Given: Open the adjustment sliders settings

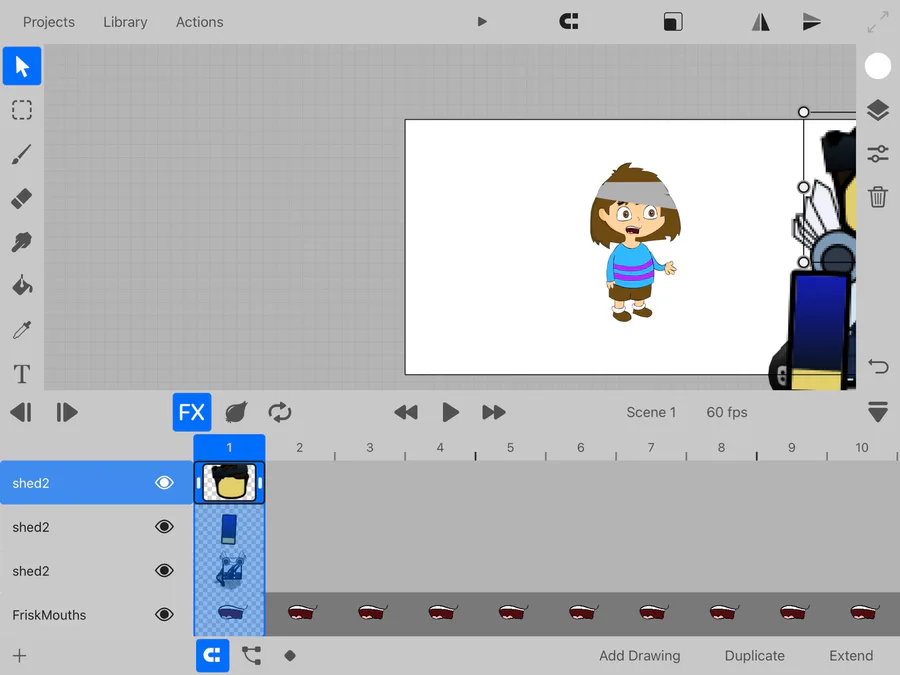Looking at the screenshot, I should click(878, 154).
